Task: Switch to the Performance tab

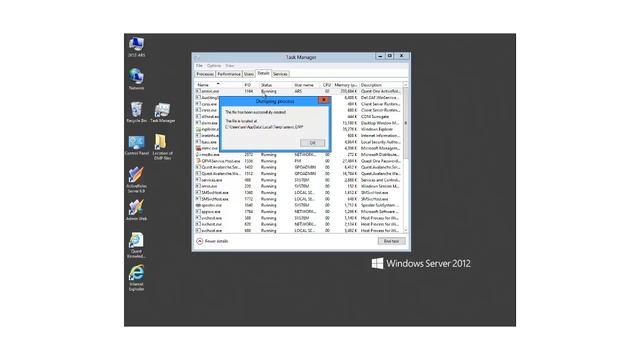Action: [x=229, y=74]
